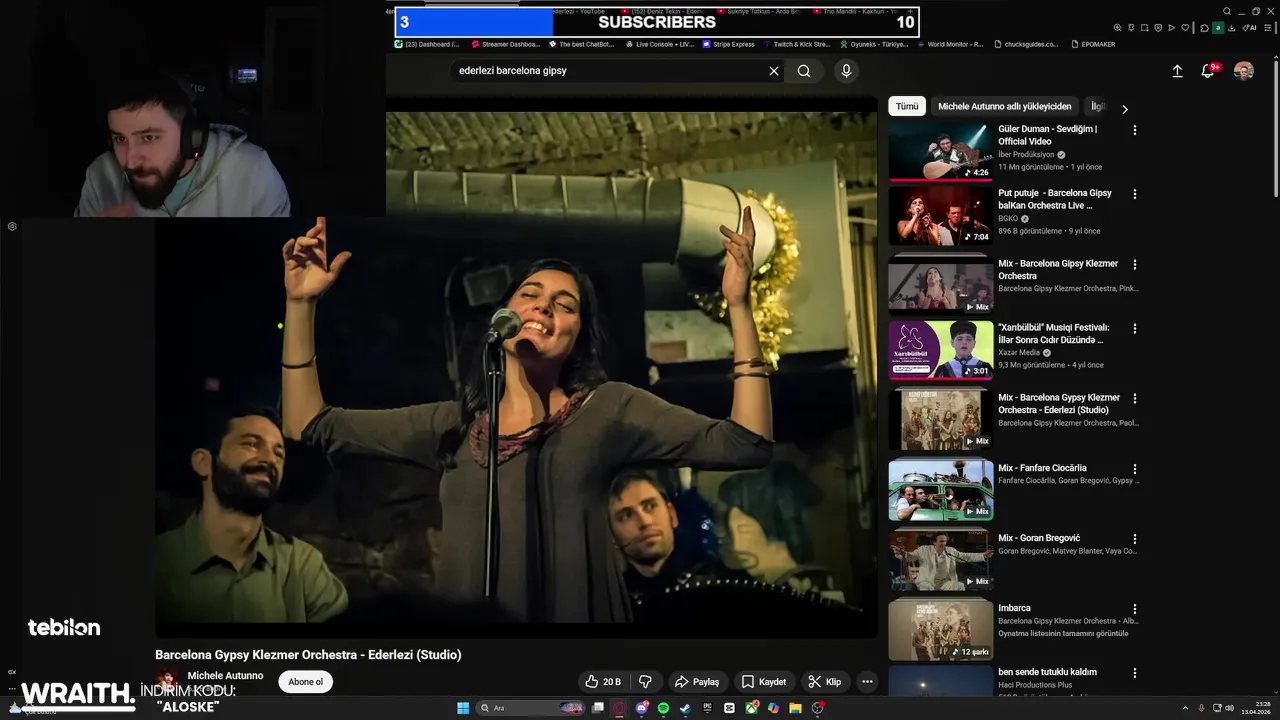Screen dimensions: 1280x720
Task: Open Epic Games Launcher from taskbar
Action: (708, 708)
